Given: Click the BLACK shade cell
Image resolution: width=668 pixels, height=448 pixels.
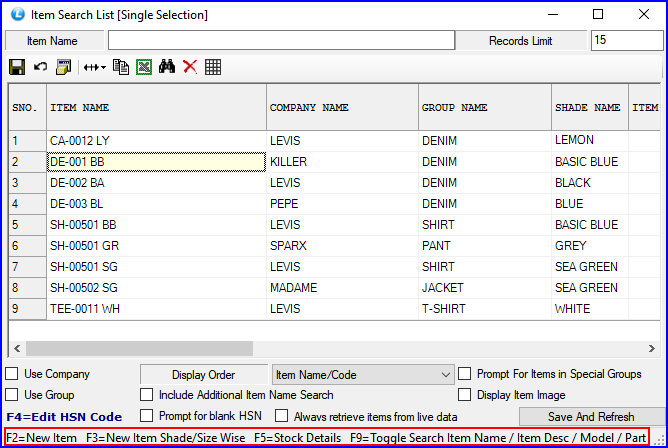Looking at the screenshot, I should point(590,183).
